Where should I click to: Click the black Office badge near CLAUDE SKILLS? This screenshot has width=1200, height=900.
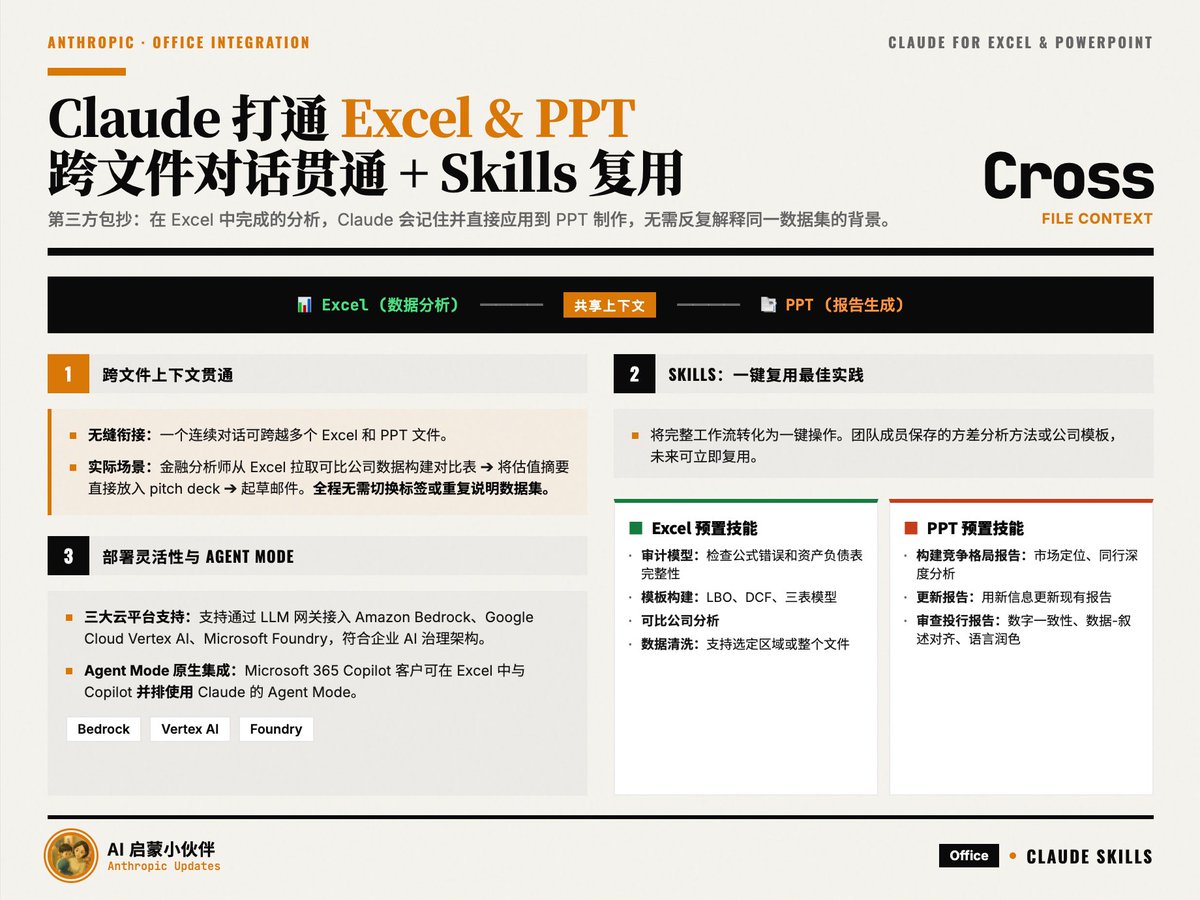[x=968, y=856]
